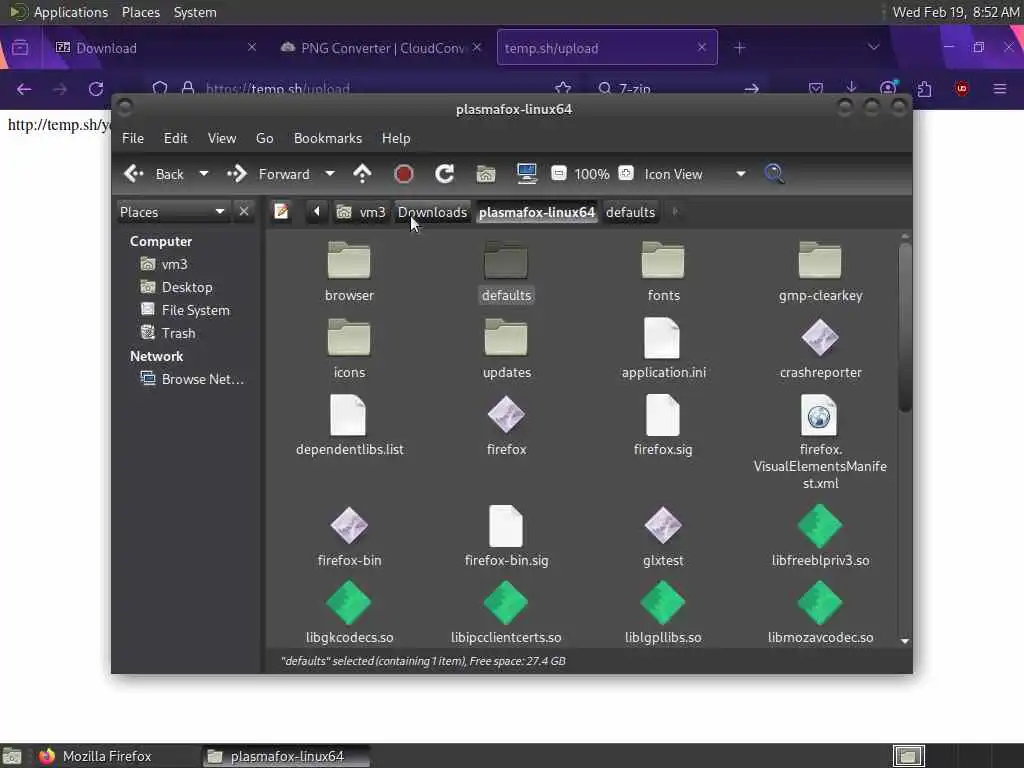Screen dimensions: 1024x768
Task: Show earlier path buttons with left arrow
Action: (x=317, y=212)
